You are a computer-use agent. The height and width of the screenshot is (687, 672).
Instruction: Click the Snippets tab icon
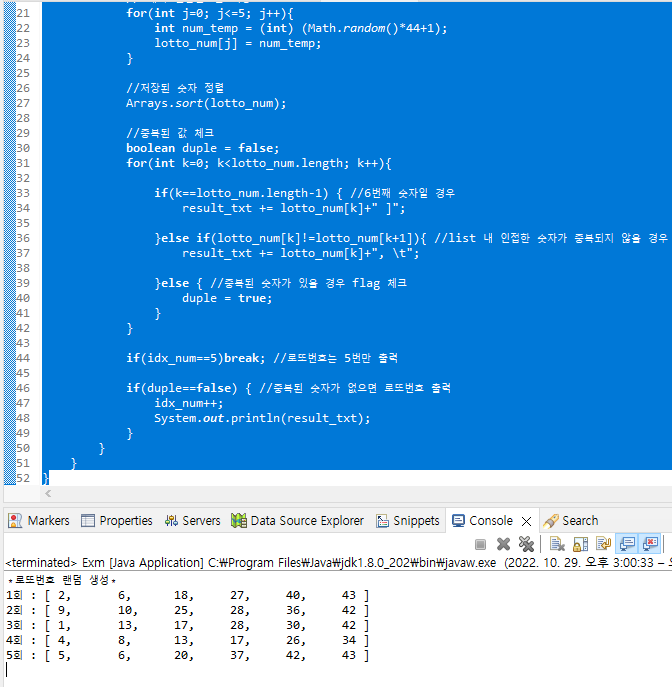[x=382, y=521]
